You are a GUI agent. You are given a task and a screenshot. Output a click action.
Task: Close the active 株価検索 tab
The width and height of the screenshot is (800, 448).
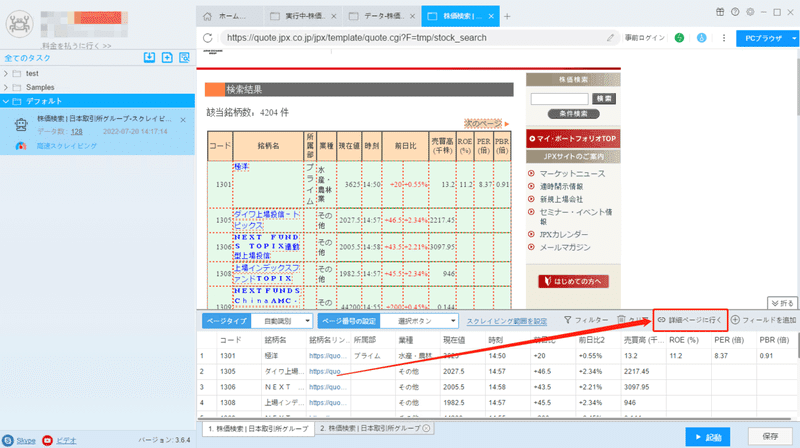tap(491, 16)
